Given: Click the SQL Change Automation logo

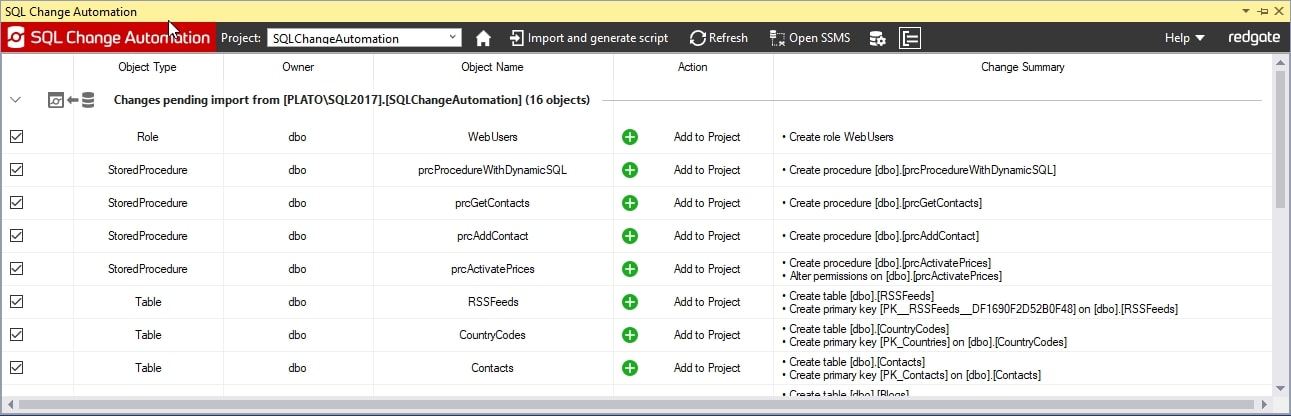Looking at the screenshot, I should [x=108, y=38].
